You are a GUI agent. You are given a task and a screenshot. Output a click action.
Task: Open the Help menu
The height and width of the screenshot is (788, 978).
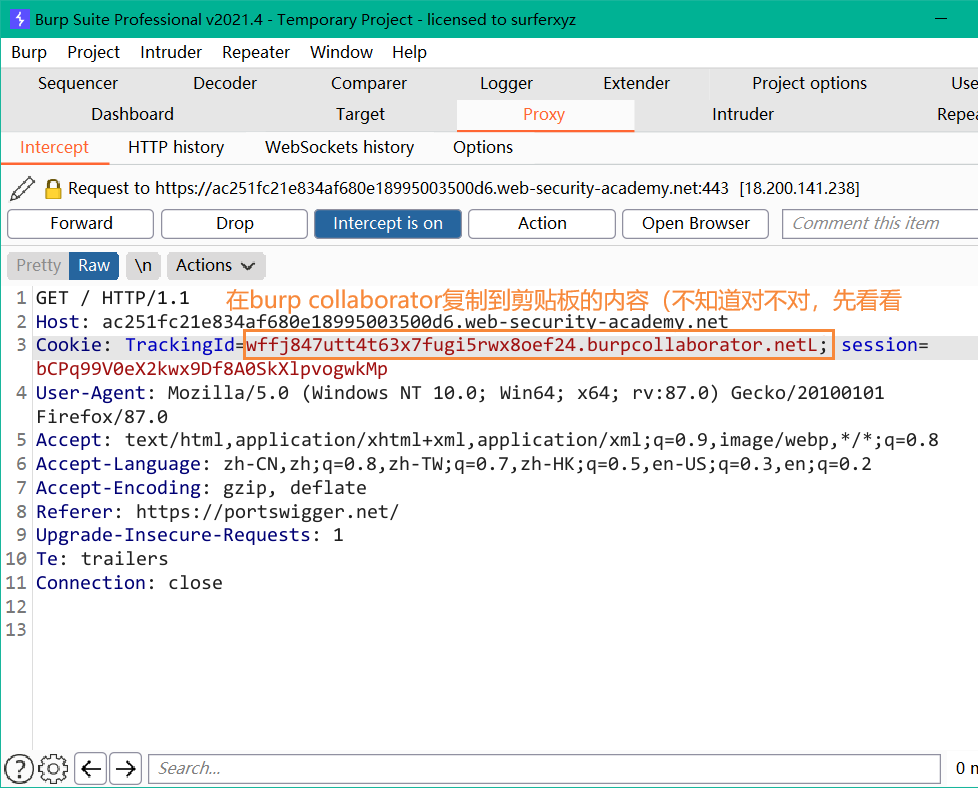[409, 52]
